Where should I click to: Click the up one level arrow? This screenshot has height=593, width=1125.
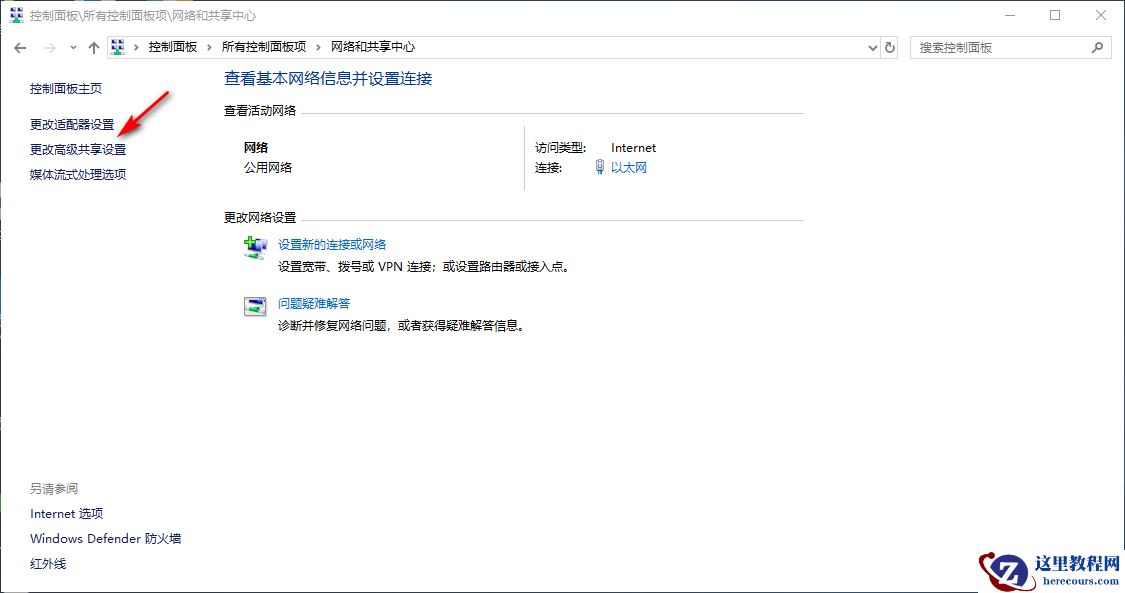click(93, 47)
